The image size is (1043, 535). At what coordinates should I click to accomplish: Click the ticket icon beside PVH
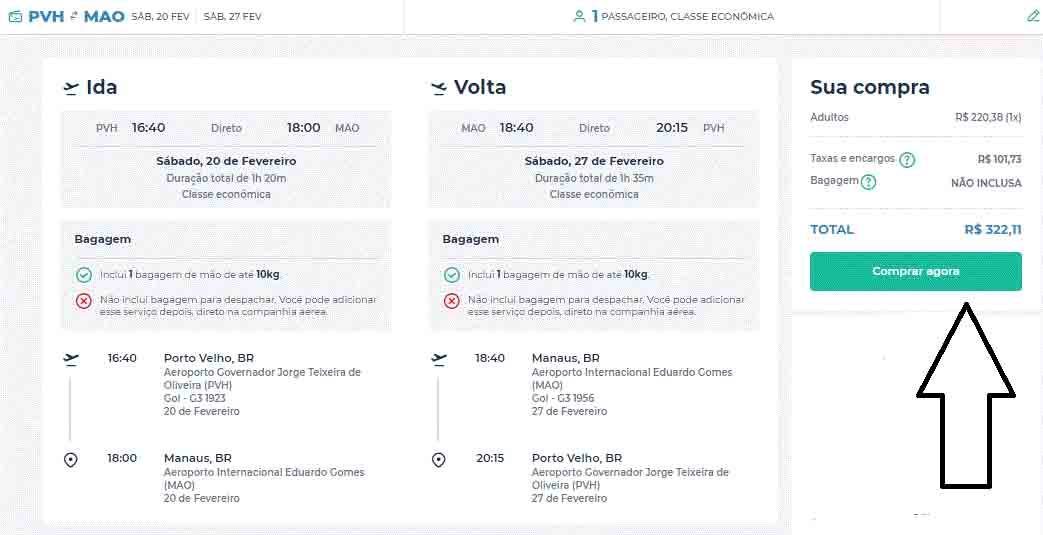(x=14, y=16)
